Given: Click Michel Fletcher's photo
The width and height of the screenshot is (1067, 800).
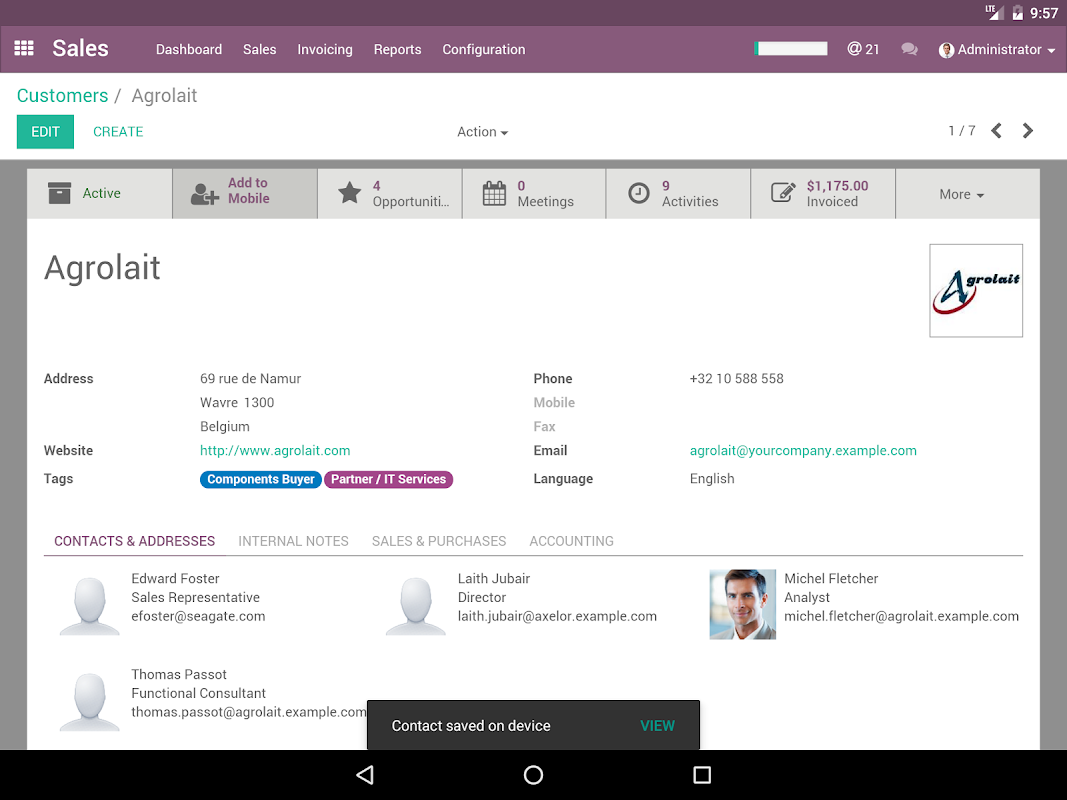Looking at the screenshot, I should pyautogui.click(x=742, y=604).
